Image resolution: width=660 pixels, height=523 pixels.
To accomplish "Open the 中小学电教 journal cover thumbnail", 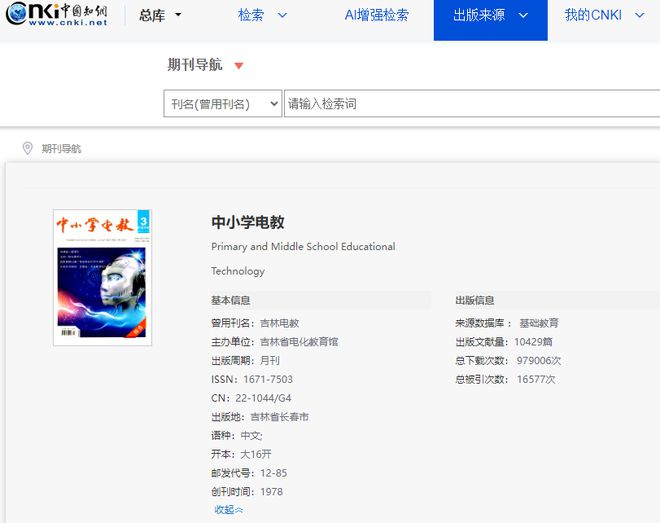I will [x=102, y=277].
